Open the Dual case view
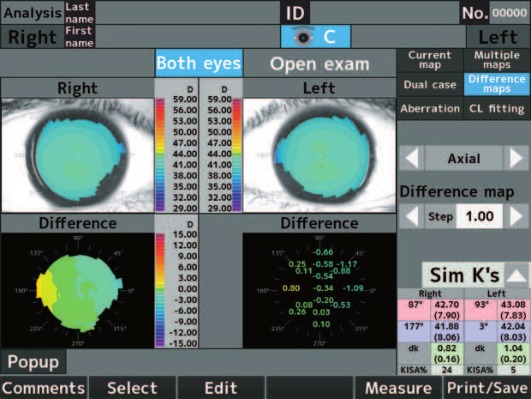 pyautogui.click(x=430, y=84)
